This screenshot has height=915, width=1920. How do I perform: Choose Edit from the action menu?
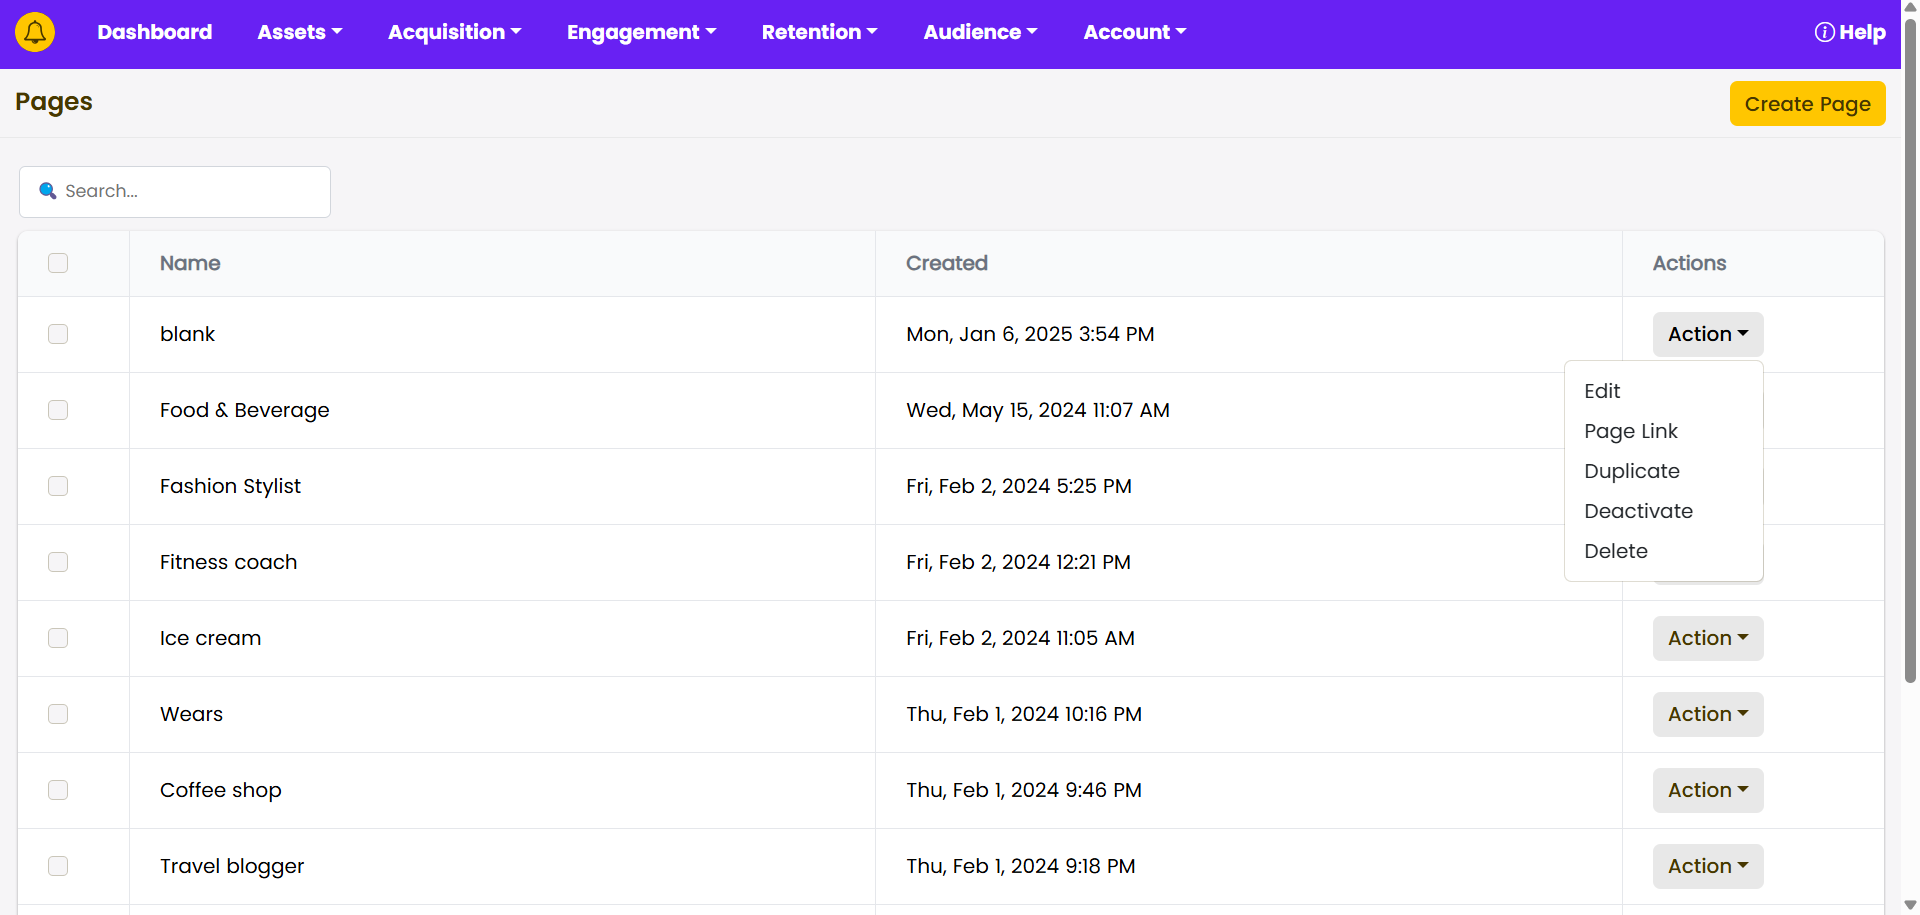[x=1602, y=391]
